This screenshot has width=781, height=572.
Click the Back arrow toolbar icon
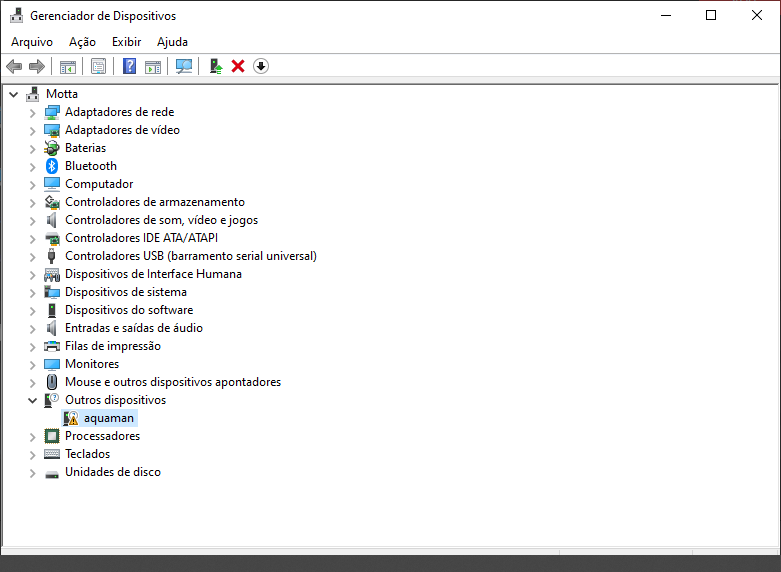pyautogui.click(x=14, y=66)
